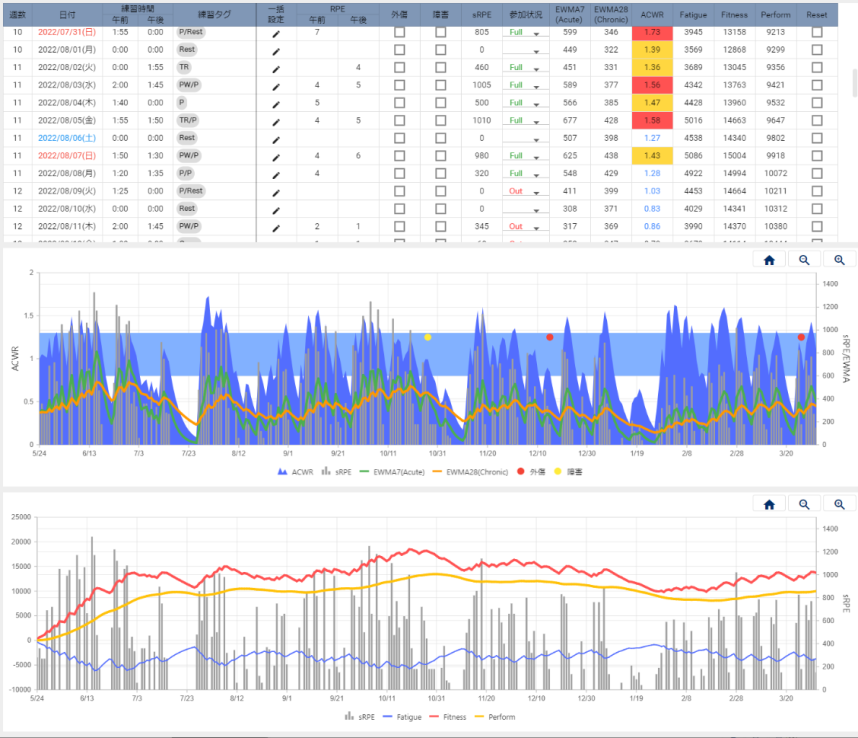Click the P/Rest tag for 2022/07/31

pyautogui.click(x=190, y=33)
